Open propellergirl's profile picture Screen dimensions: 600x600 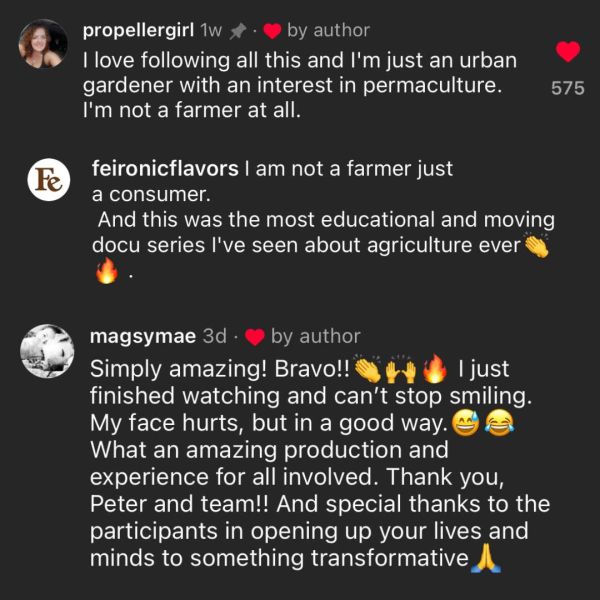44,44
